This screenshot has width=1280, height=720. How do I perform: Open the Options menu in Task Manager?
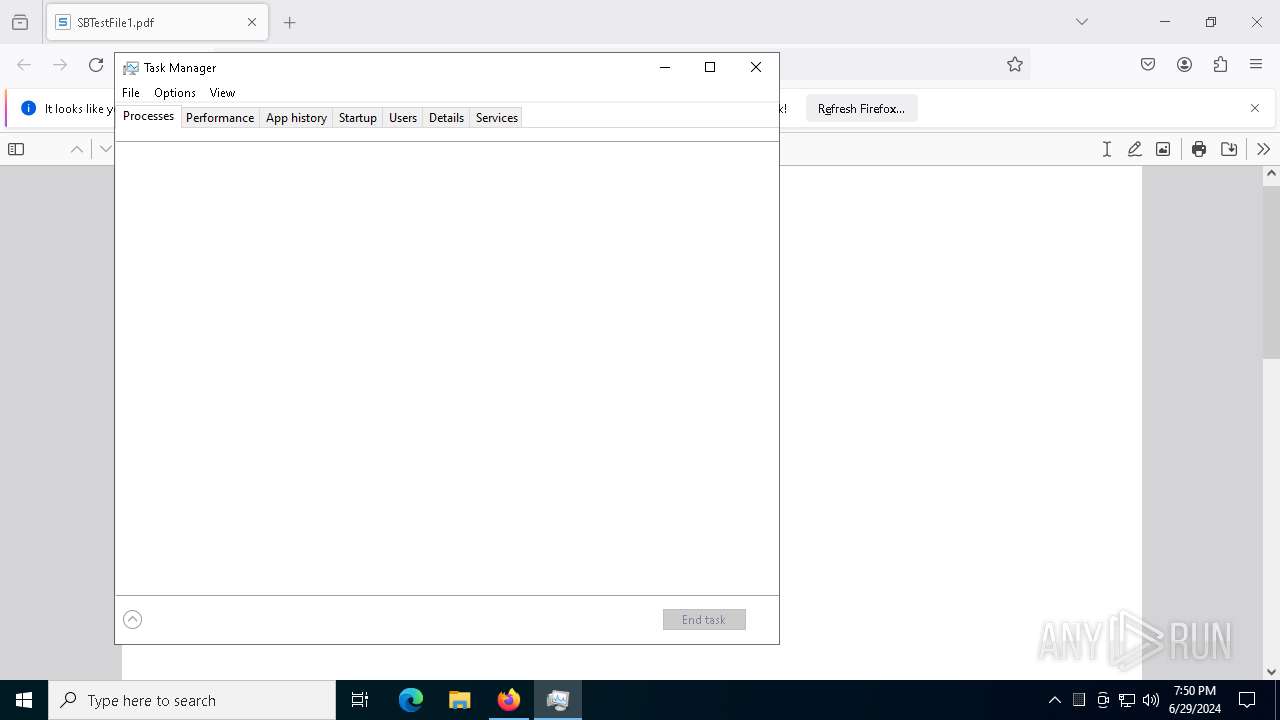[x=175, y=93]
